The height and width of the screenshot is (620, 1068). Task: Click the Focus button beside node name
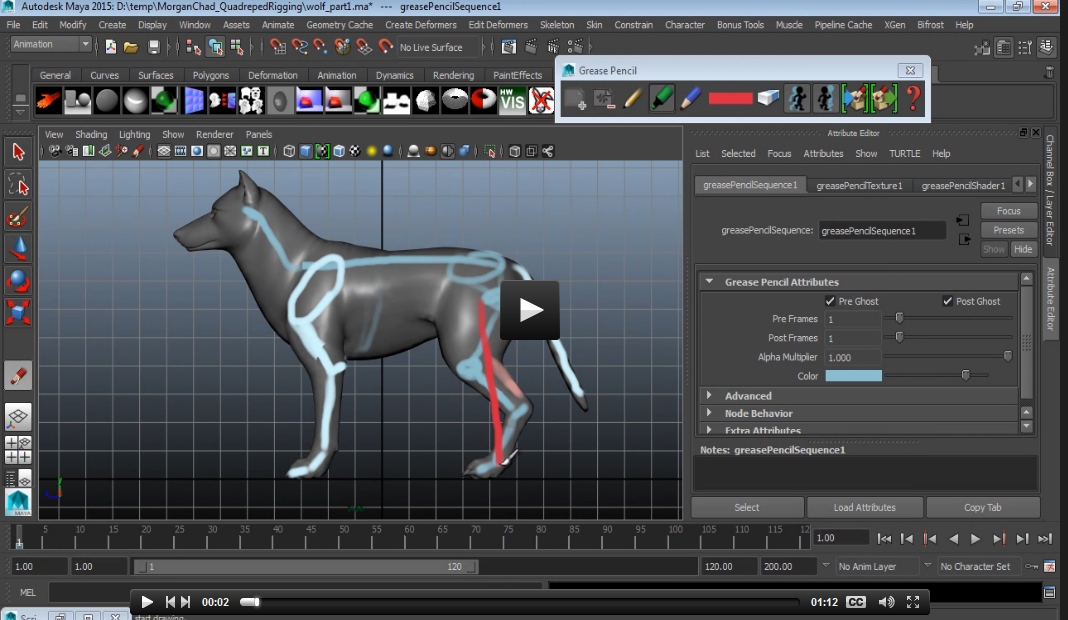[x=1008, y=211]
